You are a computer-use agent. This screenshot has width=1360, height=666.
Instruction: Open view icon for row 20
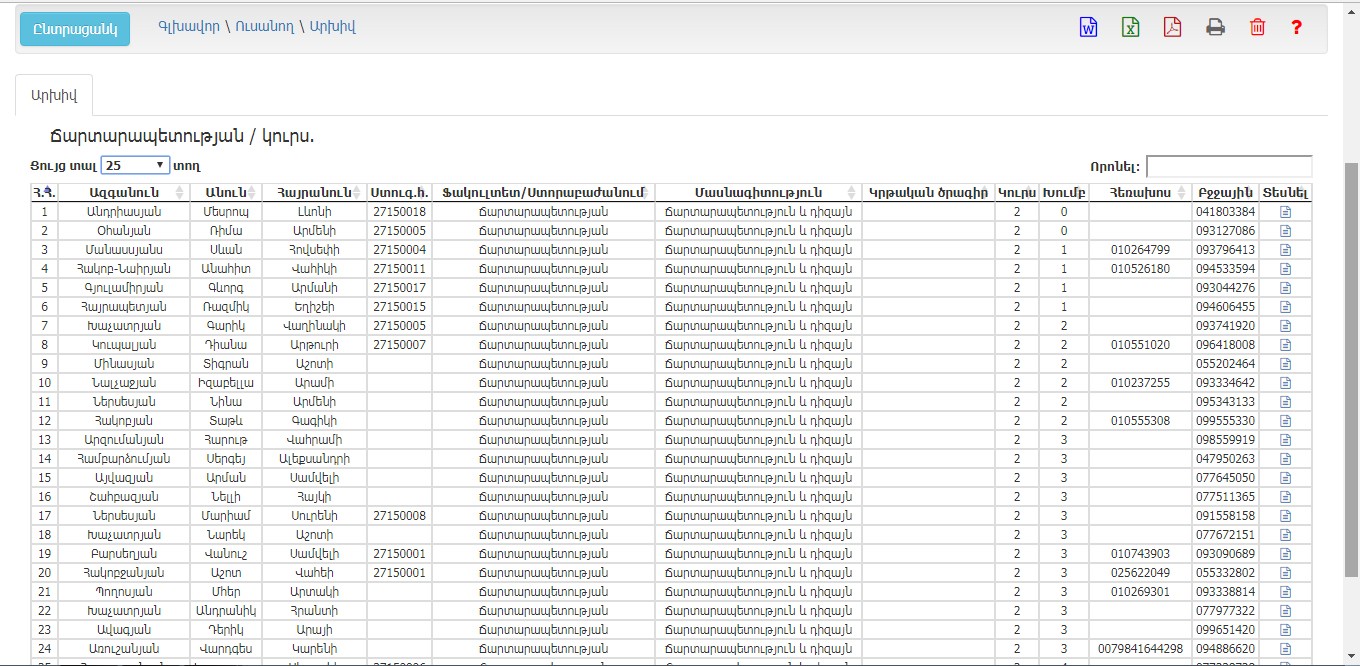pyautogui.click(x=1286, y=573)
